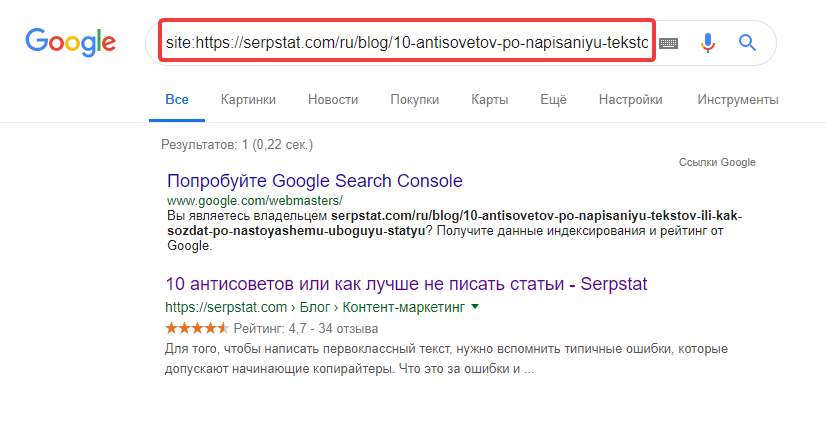Click the Google logo
The height and width of the screenshot is (431, 827).
[71, 42]
